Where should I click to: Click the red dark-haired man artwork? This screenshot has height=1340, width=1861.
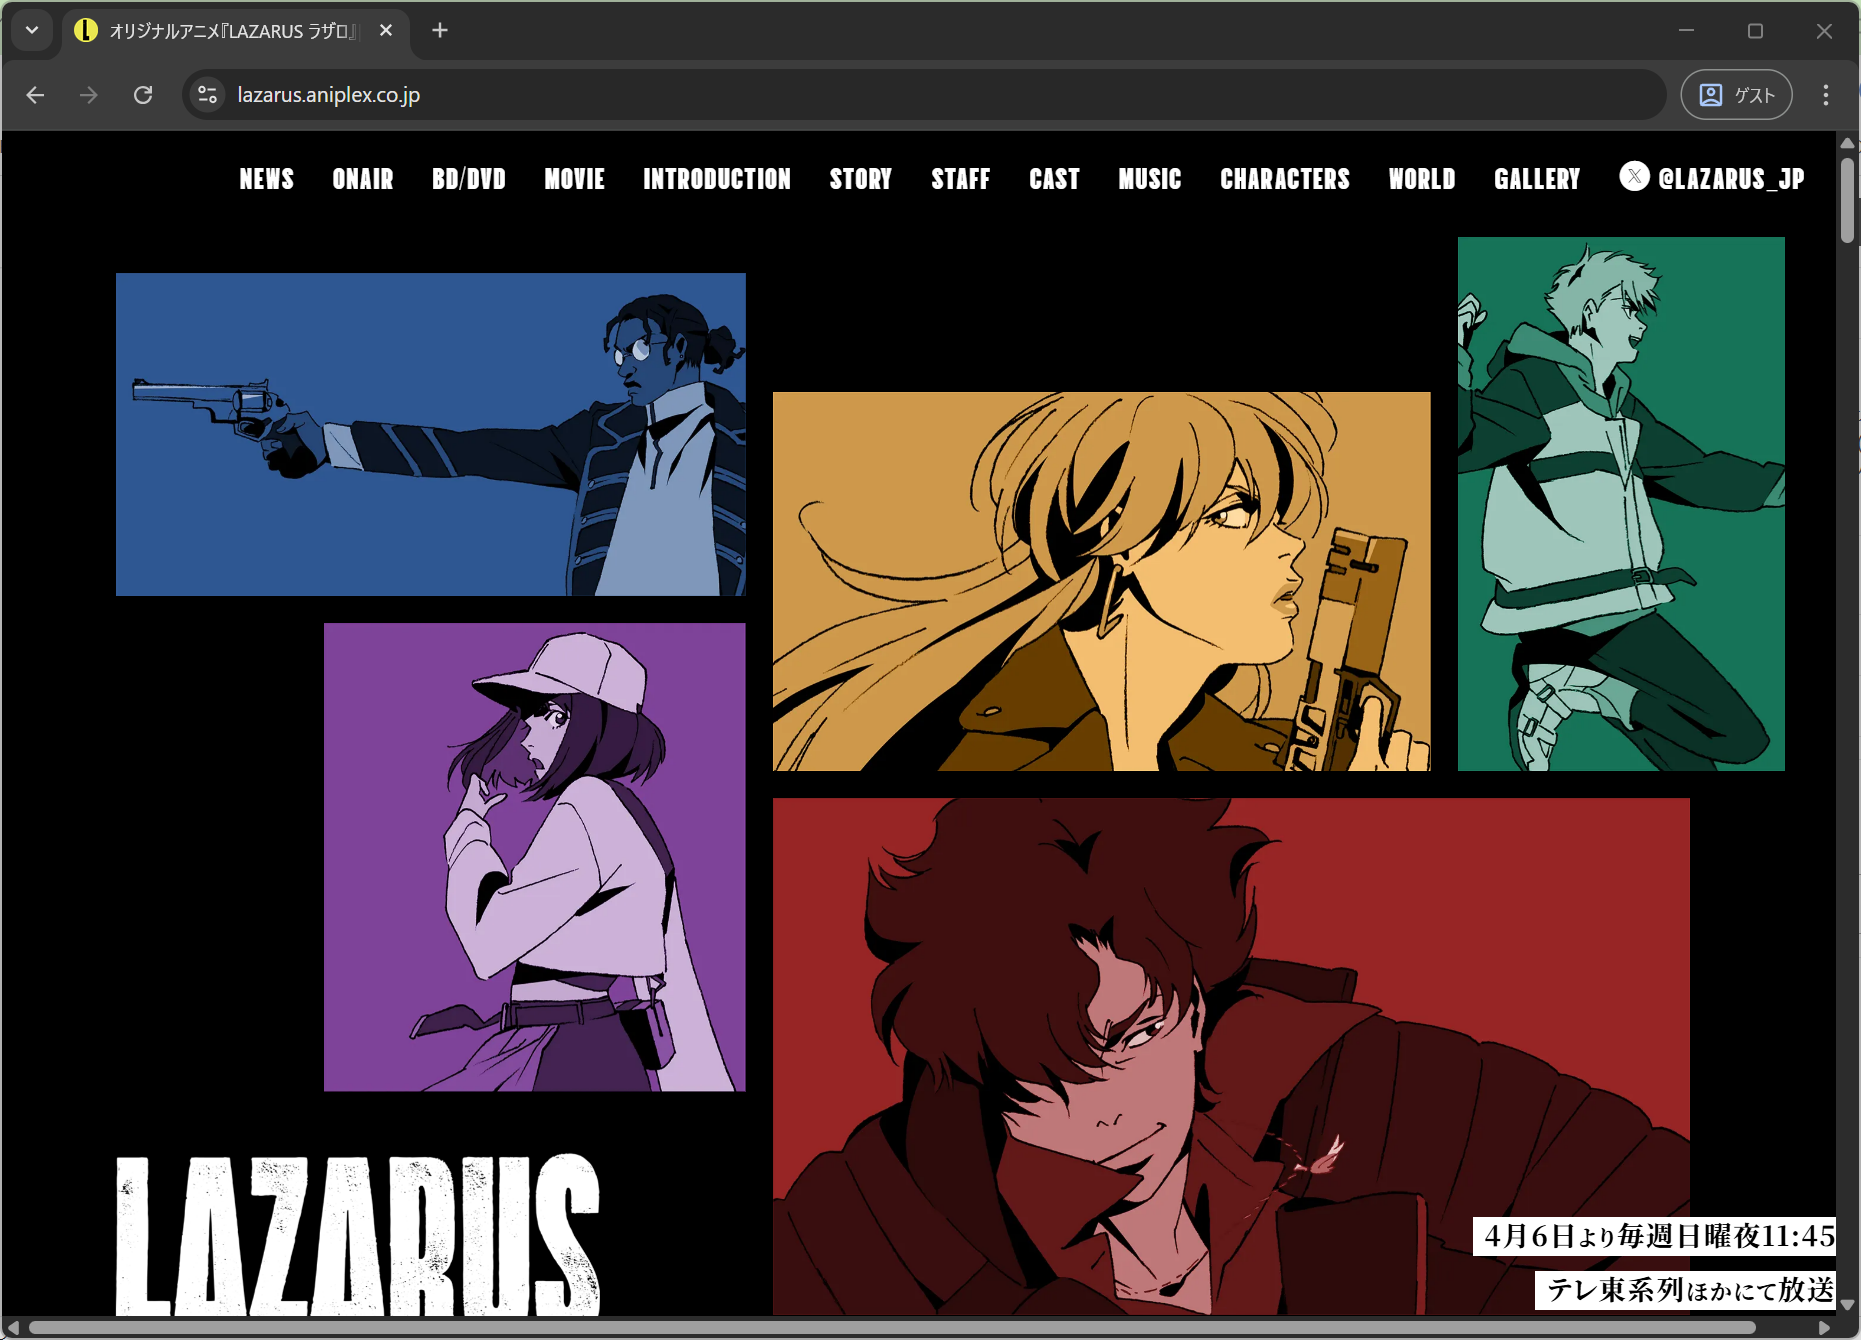click(x=1231, y=1056)
